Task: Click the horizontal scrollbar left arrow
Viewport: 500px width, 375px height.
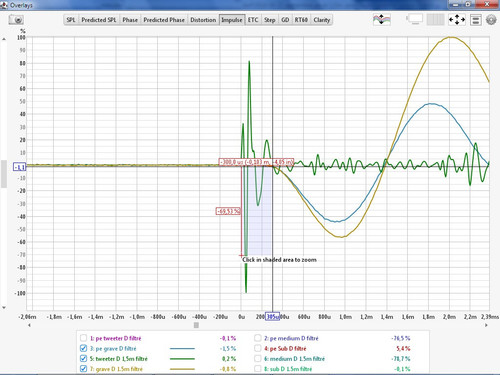Action: click(29, 325)
